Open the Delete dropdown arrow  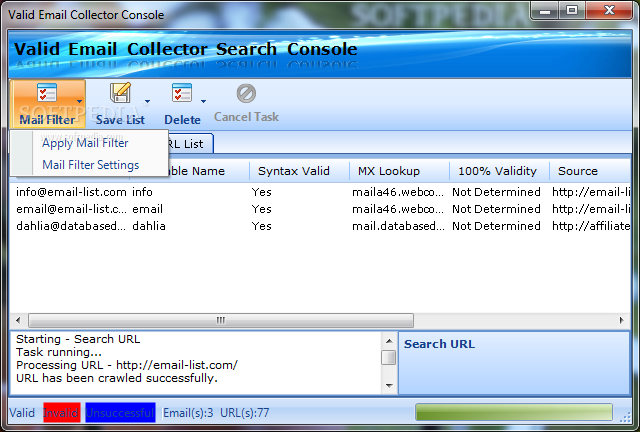coord(203,101)
